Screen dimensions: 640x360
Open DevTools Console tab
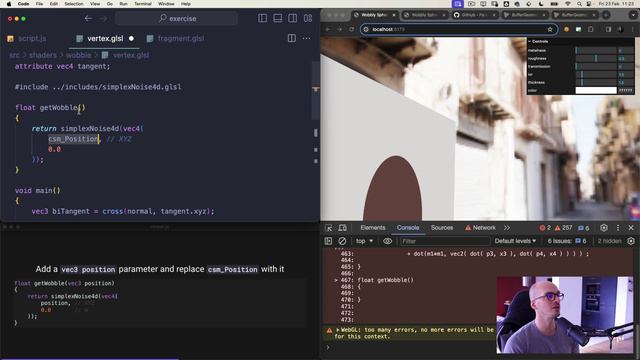[408, 228]
